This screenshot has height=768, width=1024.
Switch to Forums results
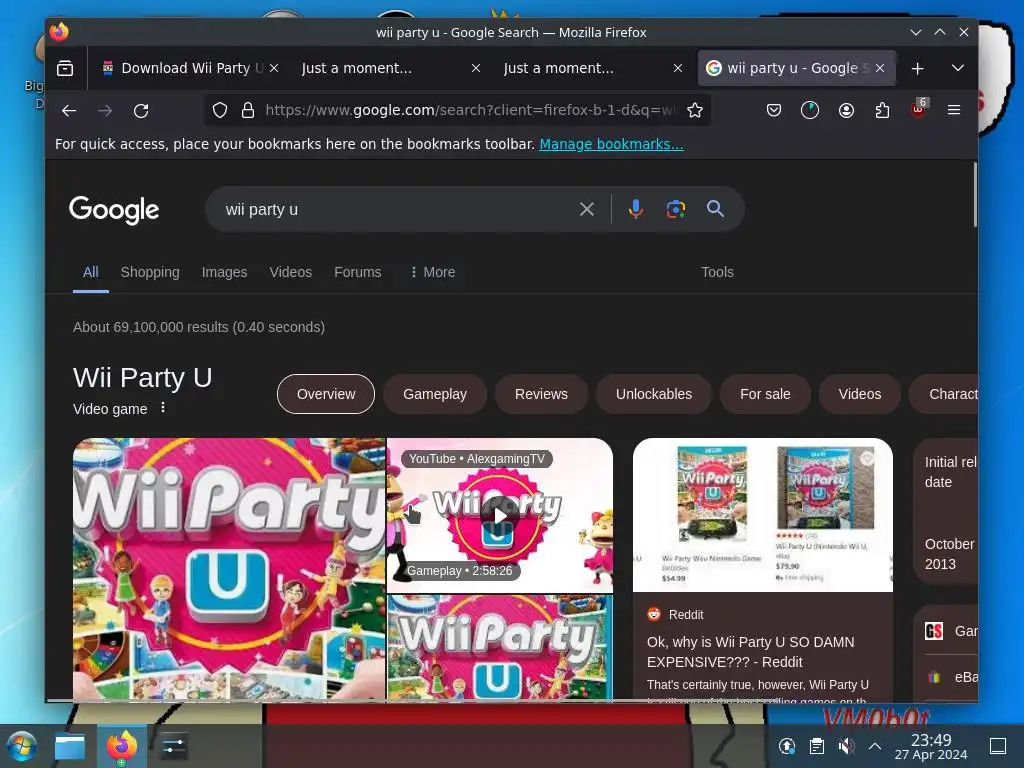[357, 272]
